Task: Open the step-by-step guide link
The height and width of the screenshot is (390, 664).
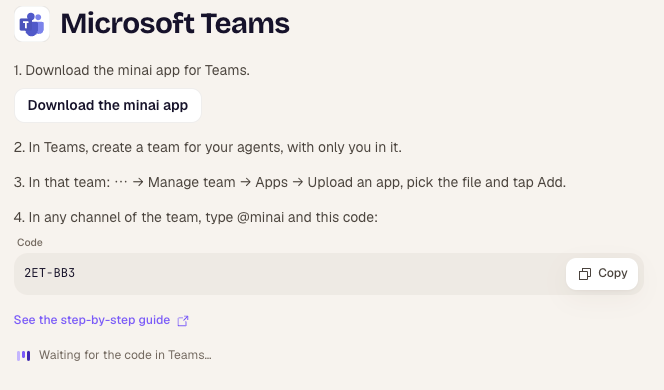Action: click(92, 320)
